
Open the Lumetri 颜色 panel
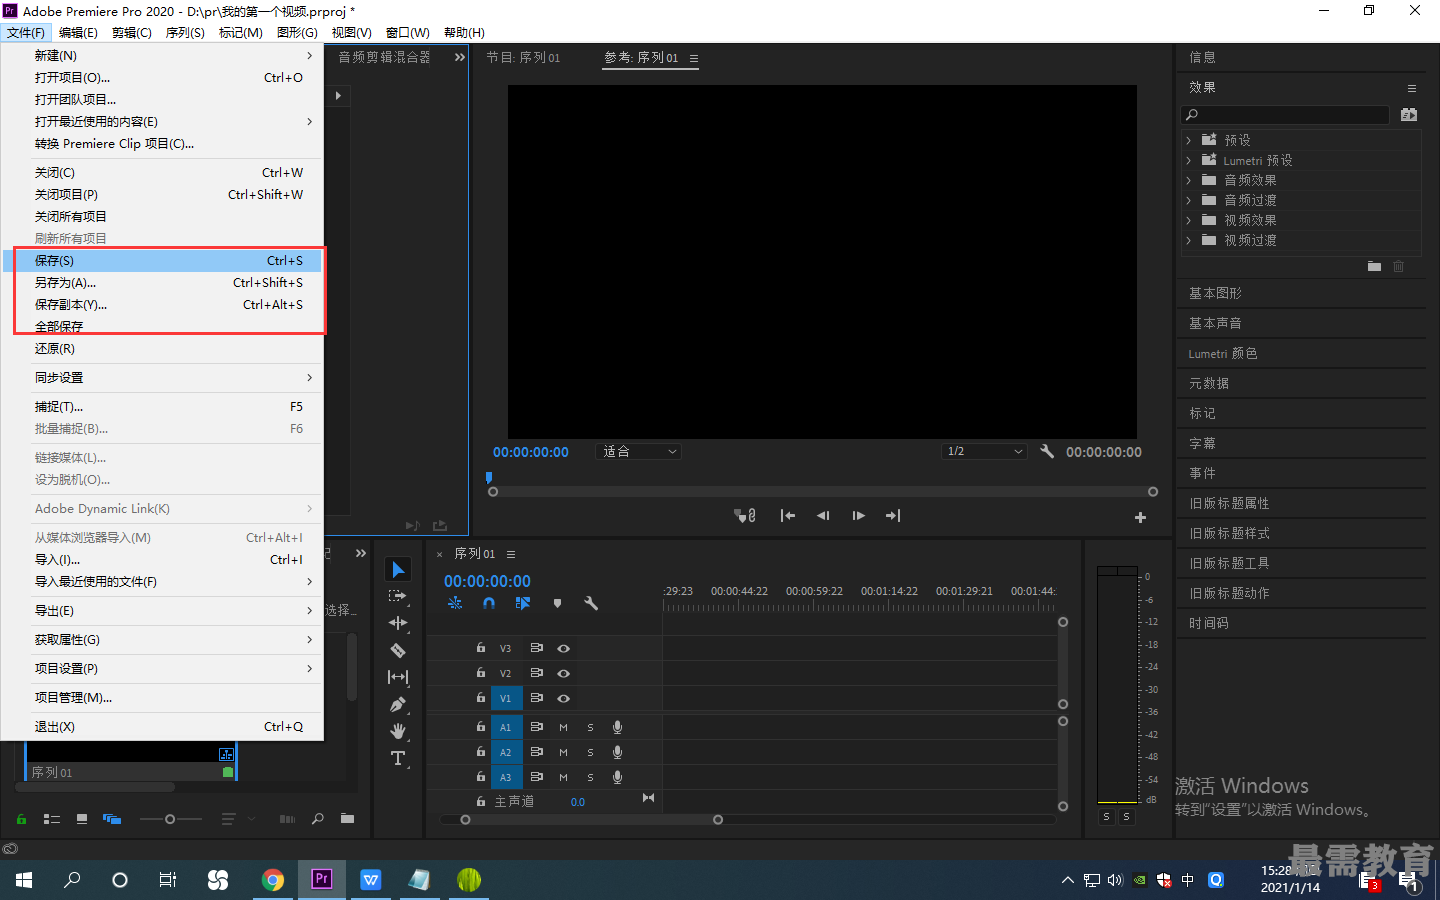pos(1223,354)
